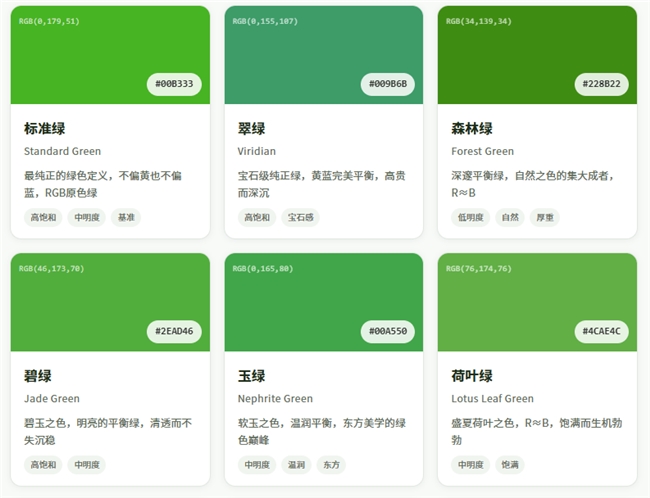Copy the #00A550 hex code pill
650x498 pixels.
point(388,332)
